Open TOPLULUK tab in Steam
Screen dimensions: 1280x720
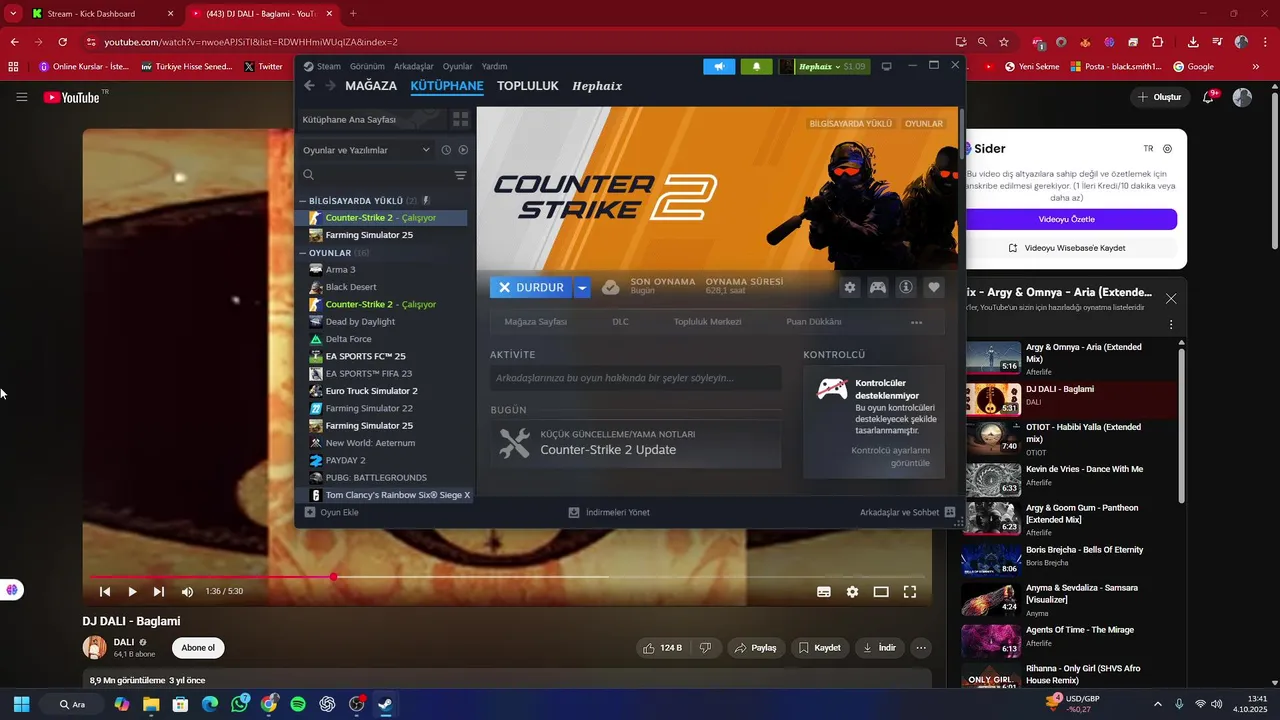(x=528, y=86)
